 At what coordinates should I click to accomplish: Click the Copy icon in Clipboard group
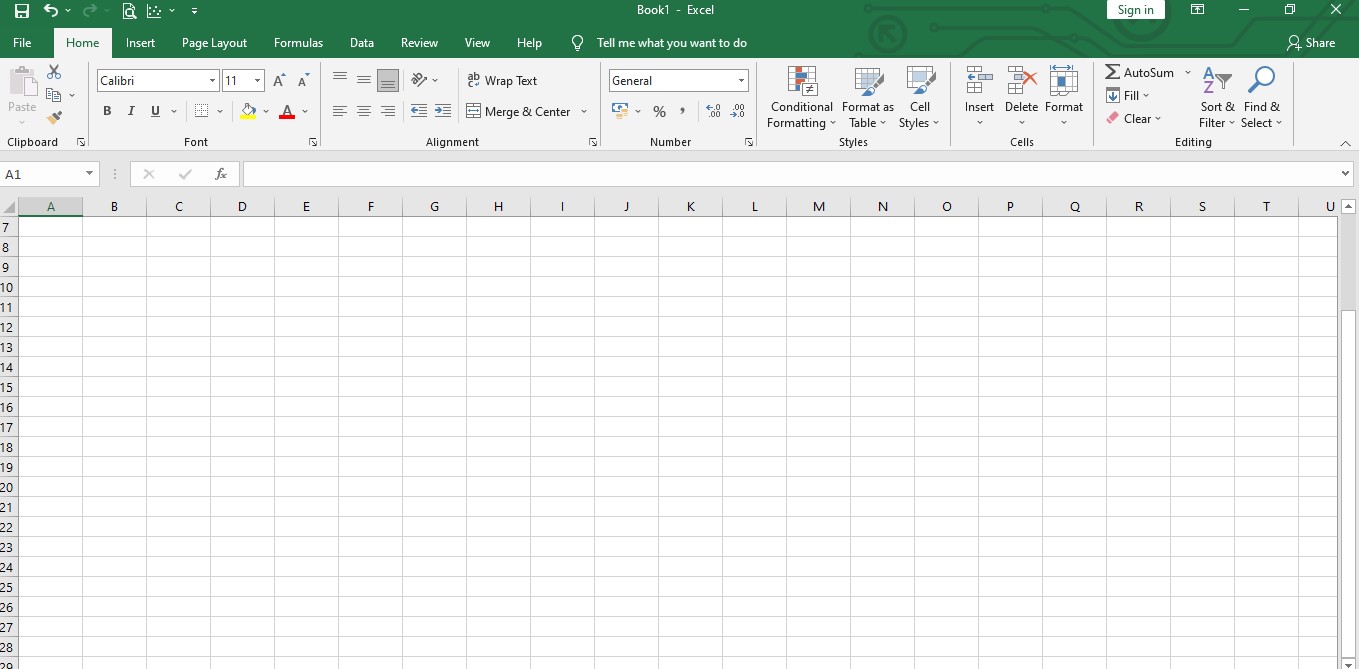point(54,95)
